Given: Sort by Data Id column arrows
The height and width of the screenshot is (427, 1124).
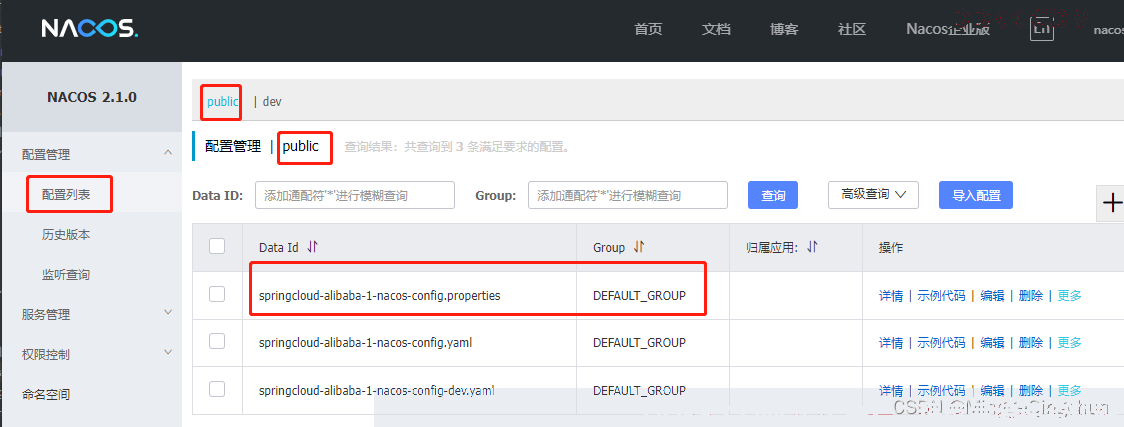Looking at the screenshot, I should click(x=312, y=247).
